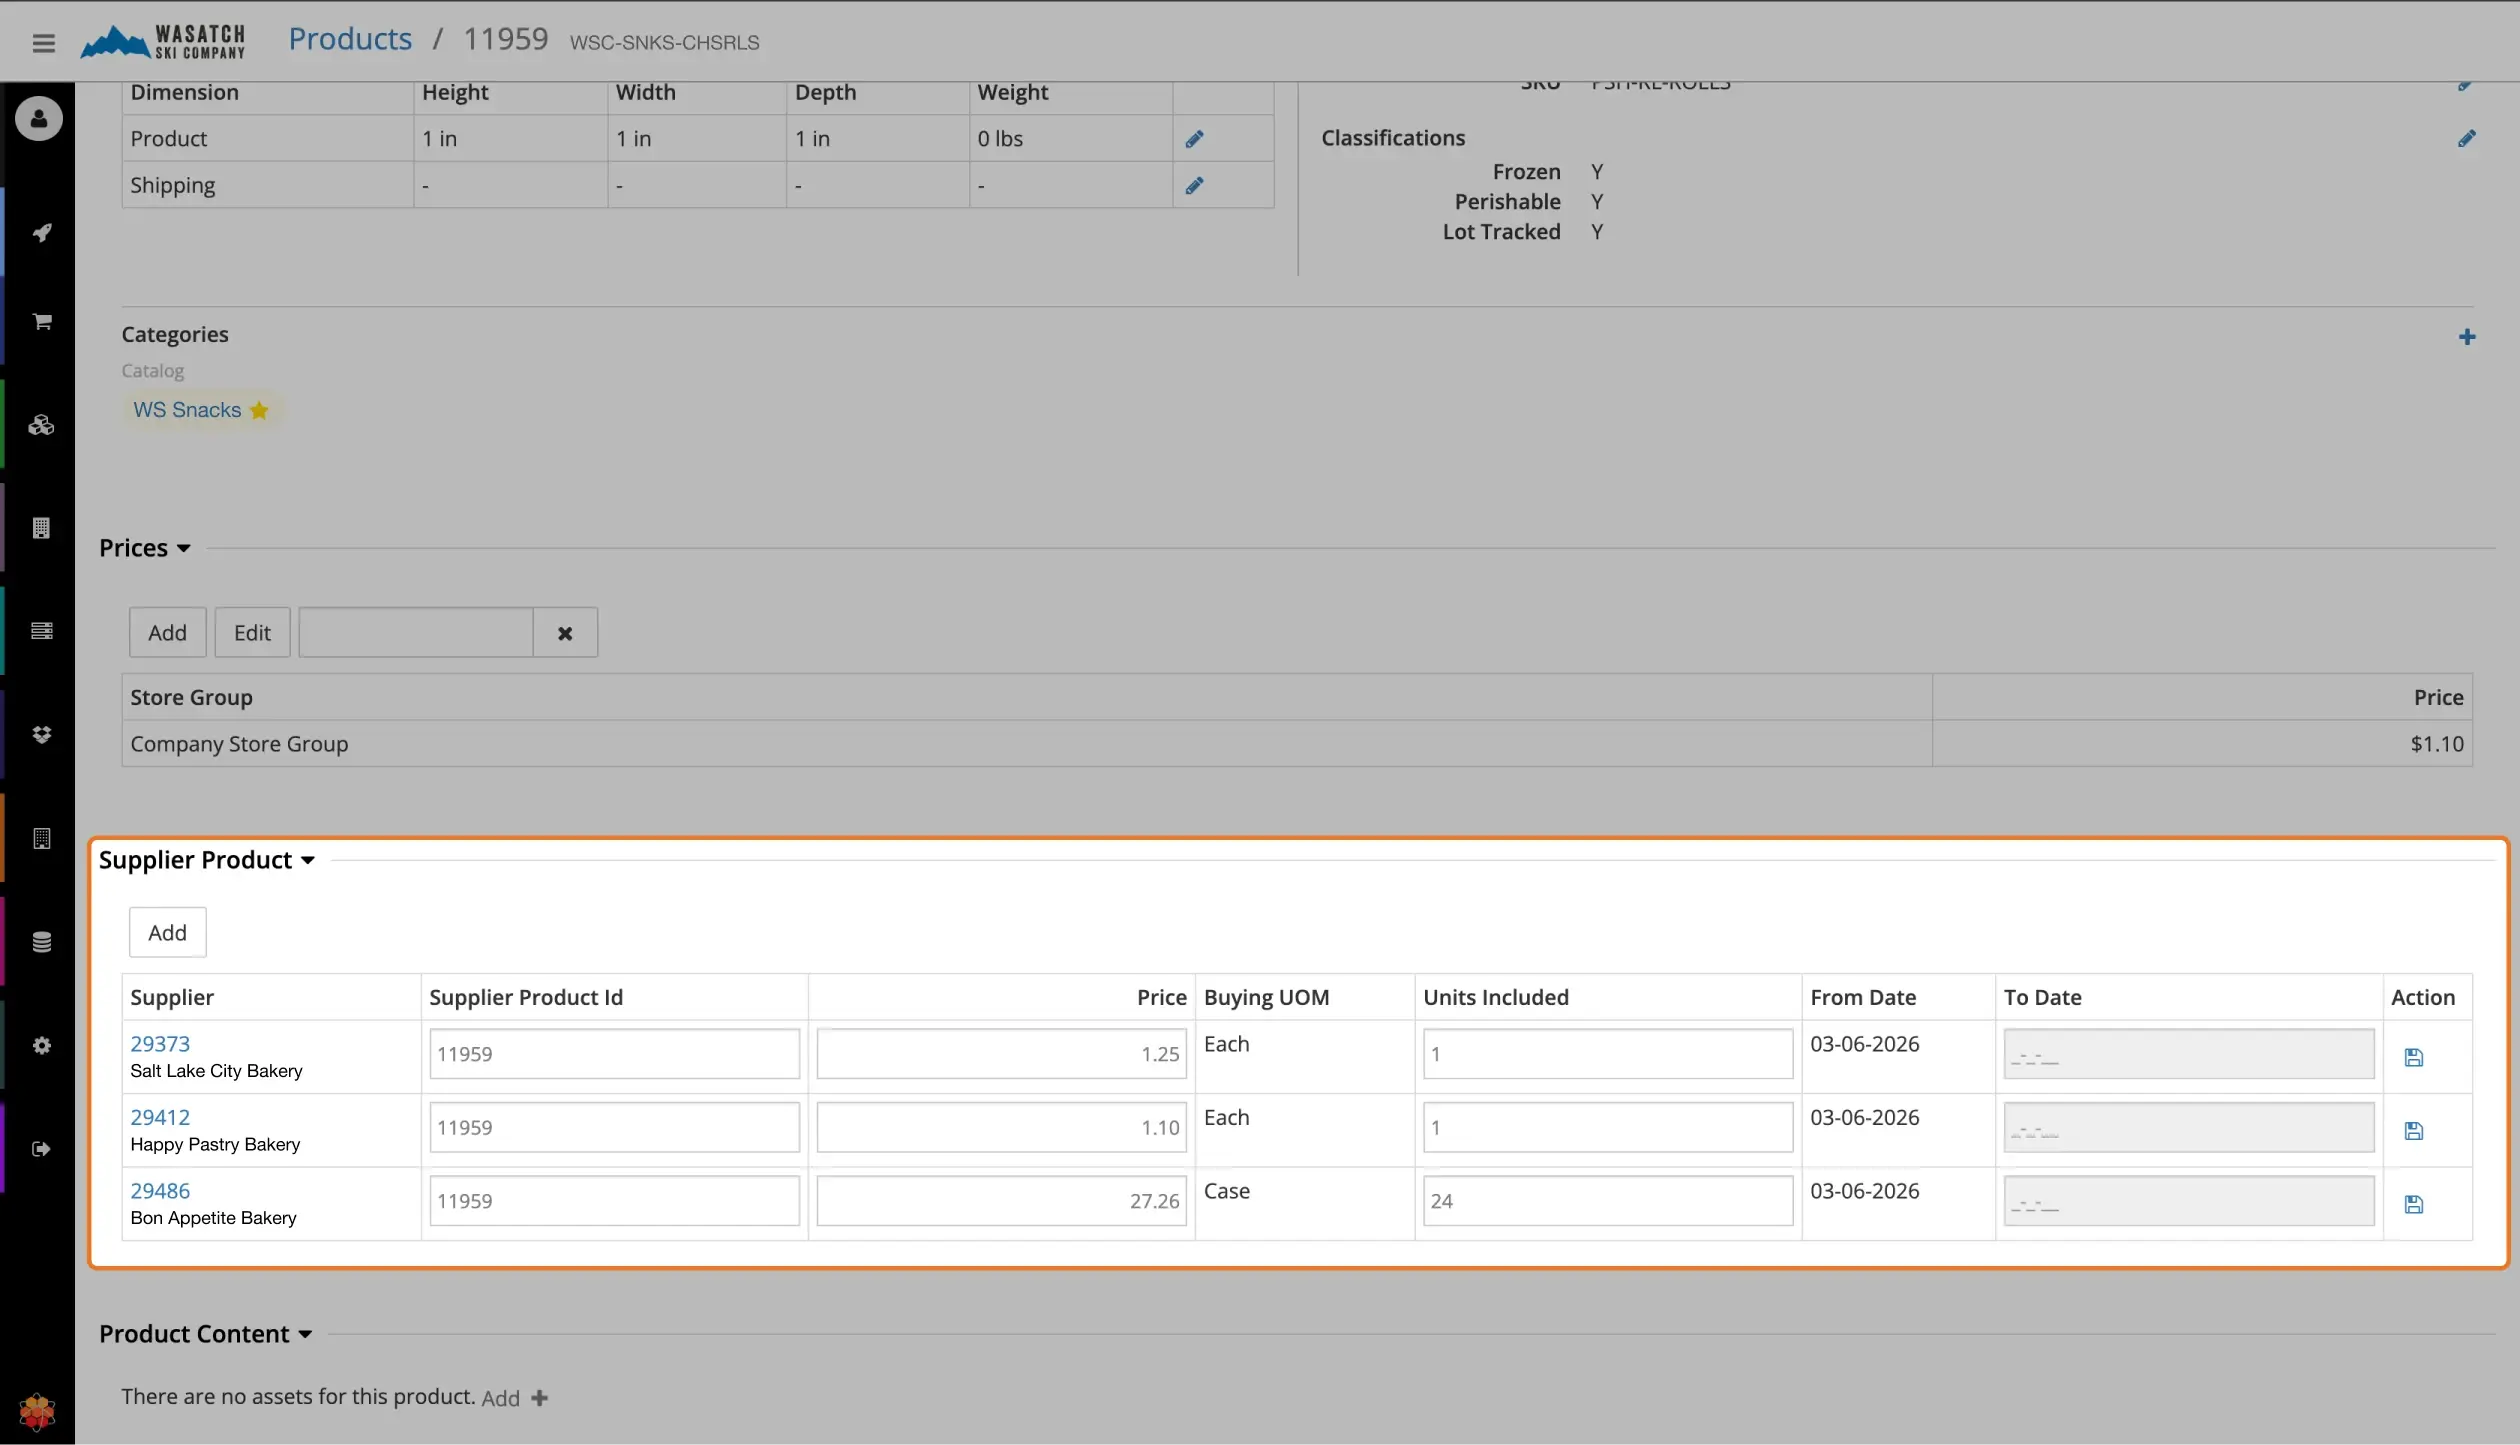Open the building icon in sidebar
The width and height of the screenshot is (2520, 1445).
(x=41, y=528)
